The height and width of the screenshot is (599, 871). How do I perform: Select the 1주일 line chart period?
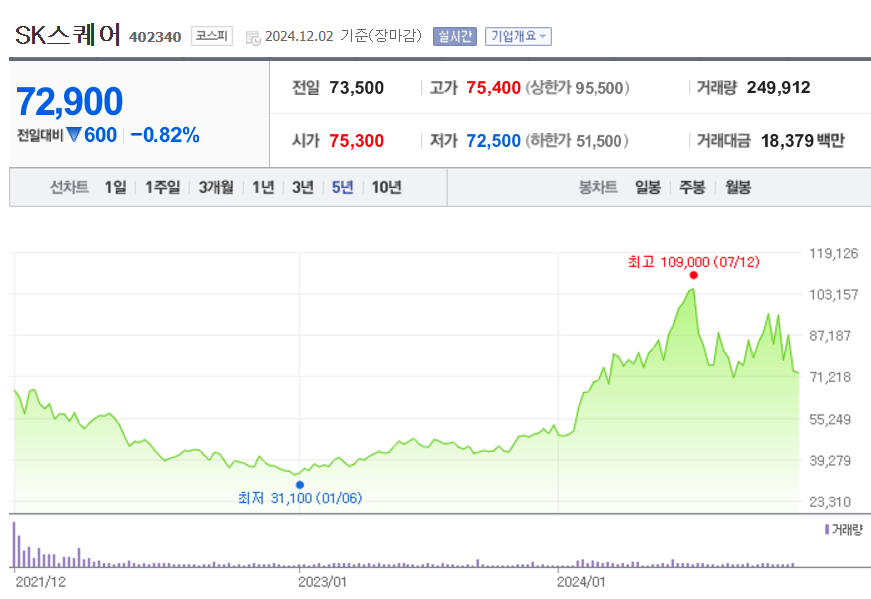pyautogui.click(x=163, y=187)
